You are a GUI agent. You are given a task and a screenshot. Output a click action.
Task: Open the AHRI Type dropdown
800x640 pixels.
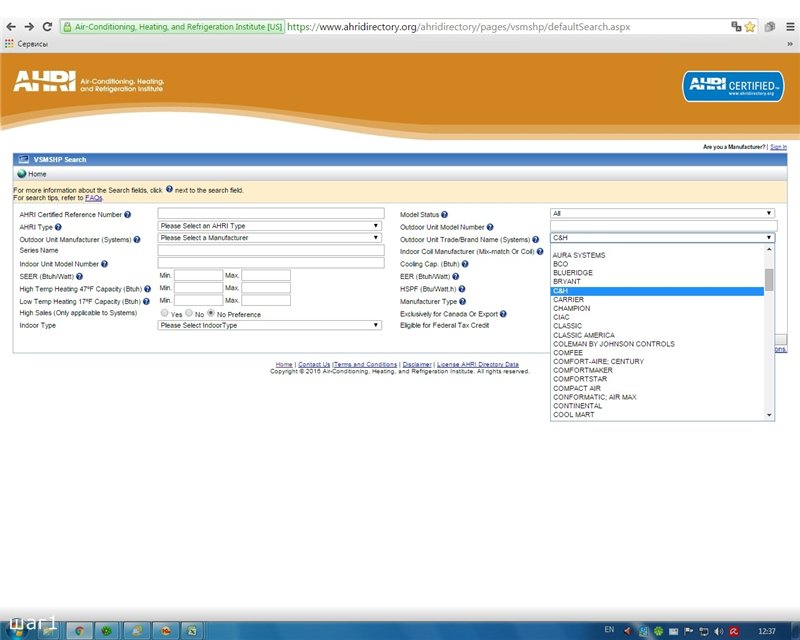(270, 226)
